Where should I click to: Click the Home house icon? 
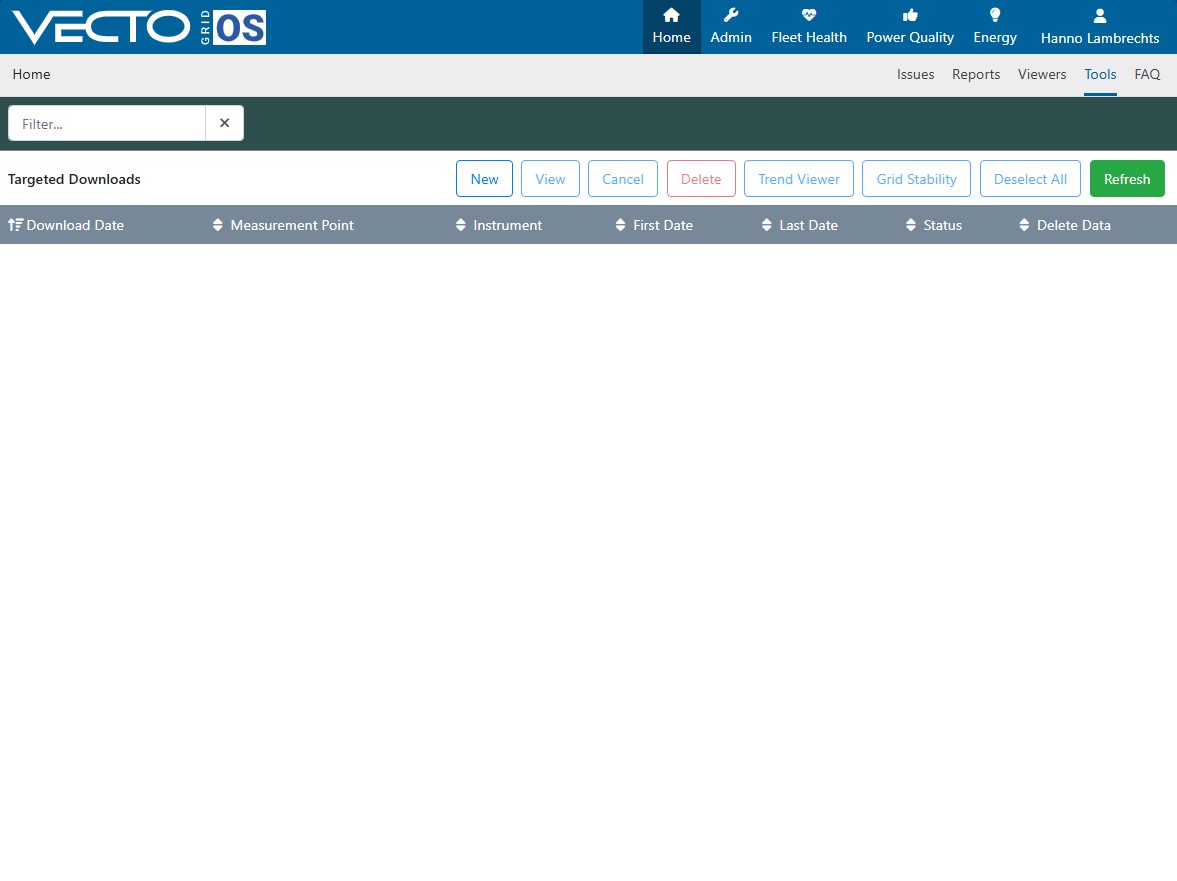pos(671,15)
